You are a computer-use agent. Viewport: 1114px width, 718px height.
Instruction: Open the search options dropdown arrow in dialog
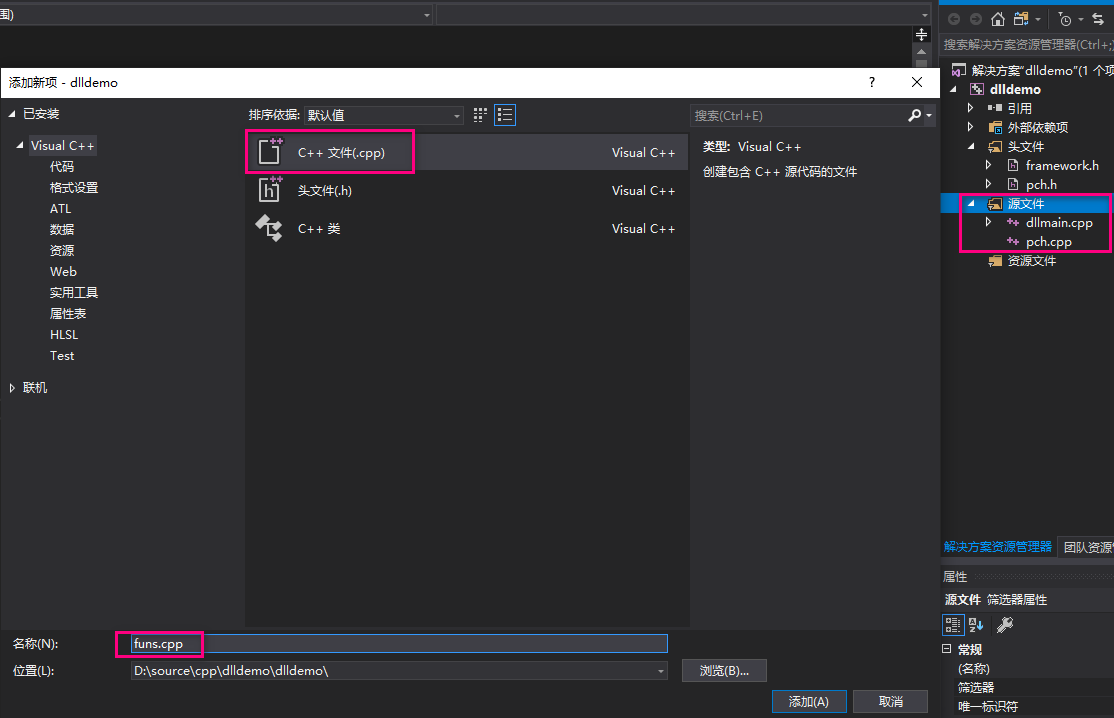[929, 115]
